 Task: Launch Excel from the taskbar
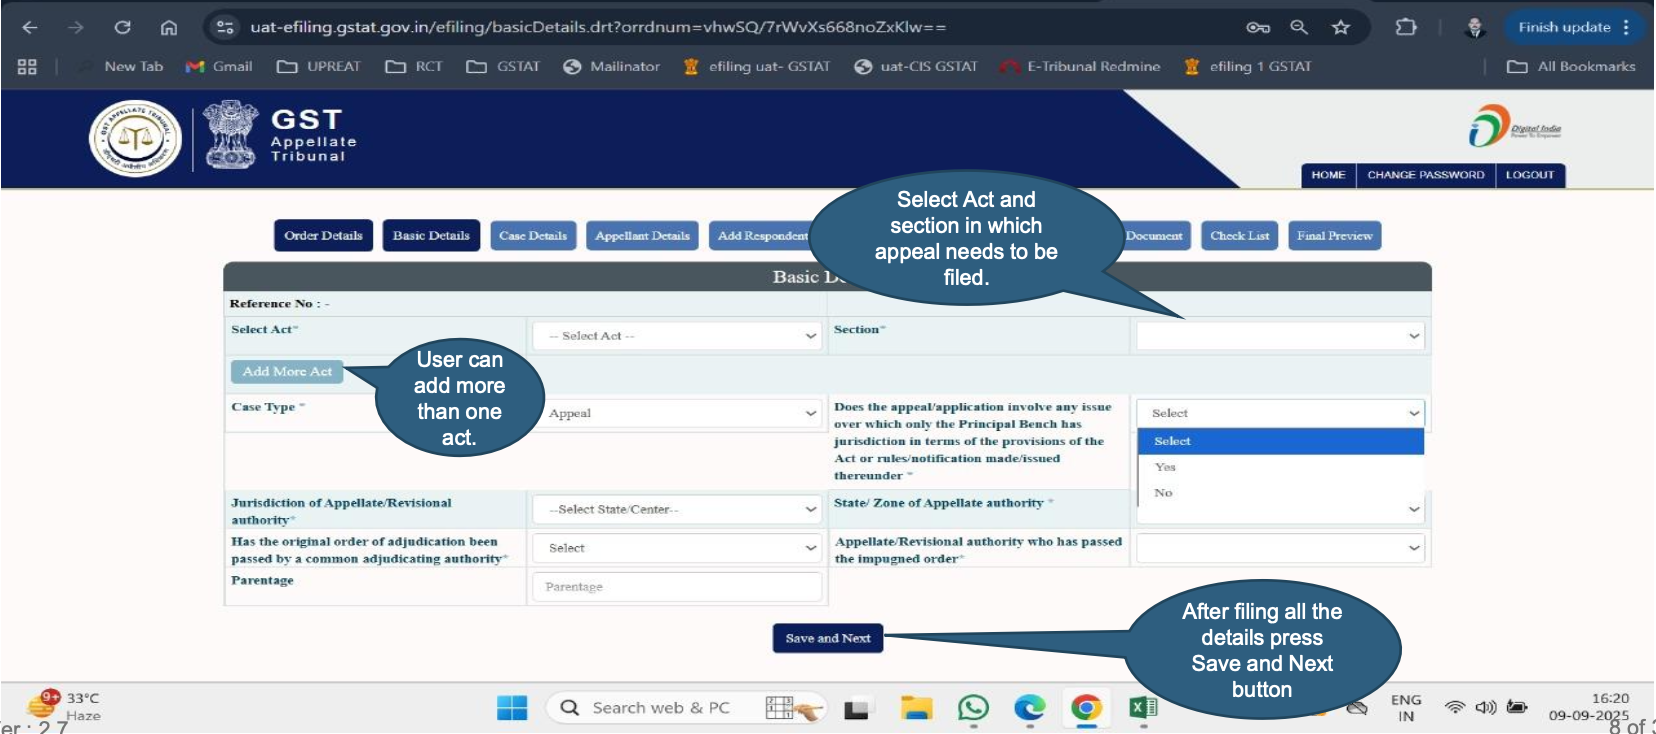coord(1143,708)
